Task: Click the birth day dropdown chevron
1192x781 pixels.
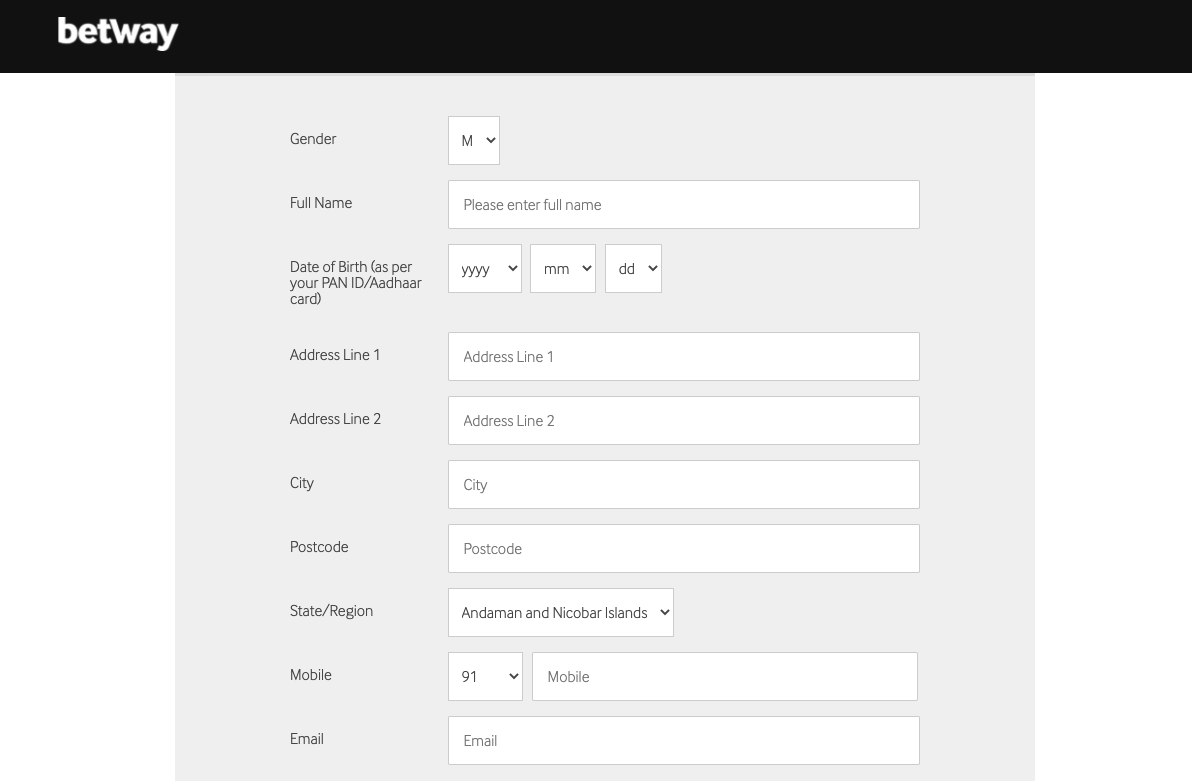Action: coord(652,268)
